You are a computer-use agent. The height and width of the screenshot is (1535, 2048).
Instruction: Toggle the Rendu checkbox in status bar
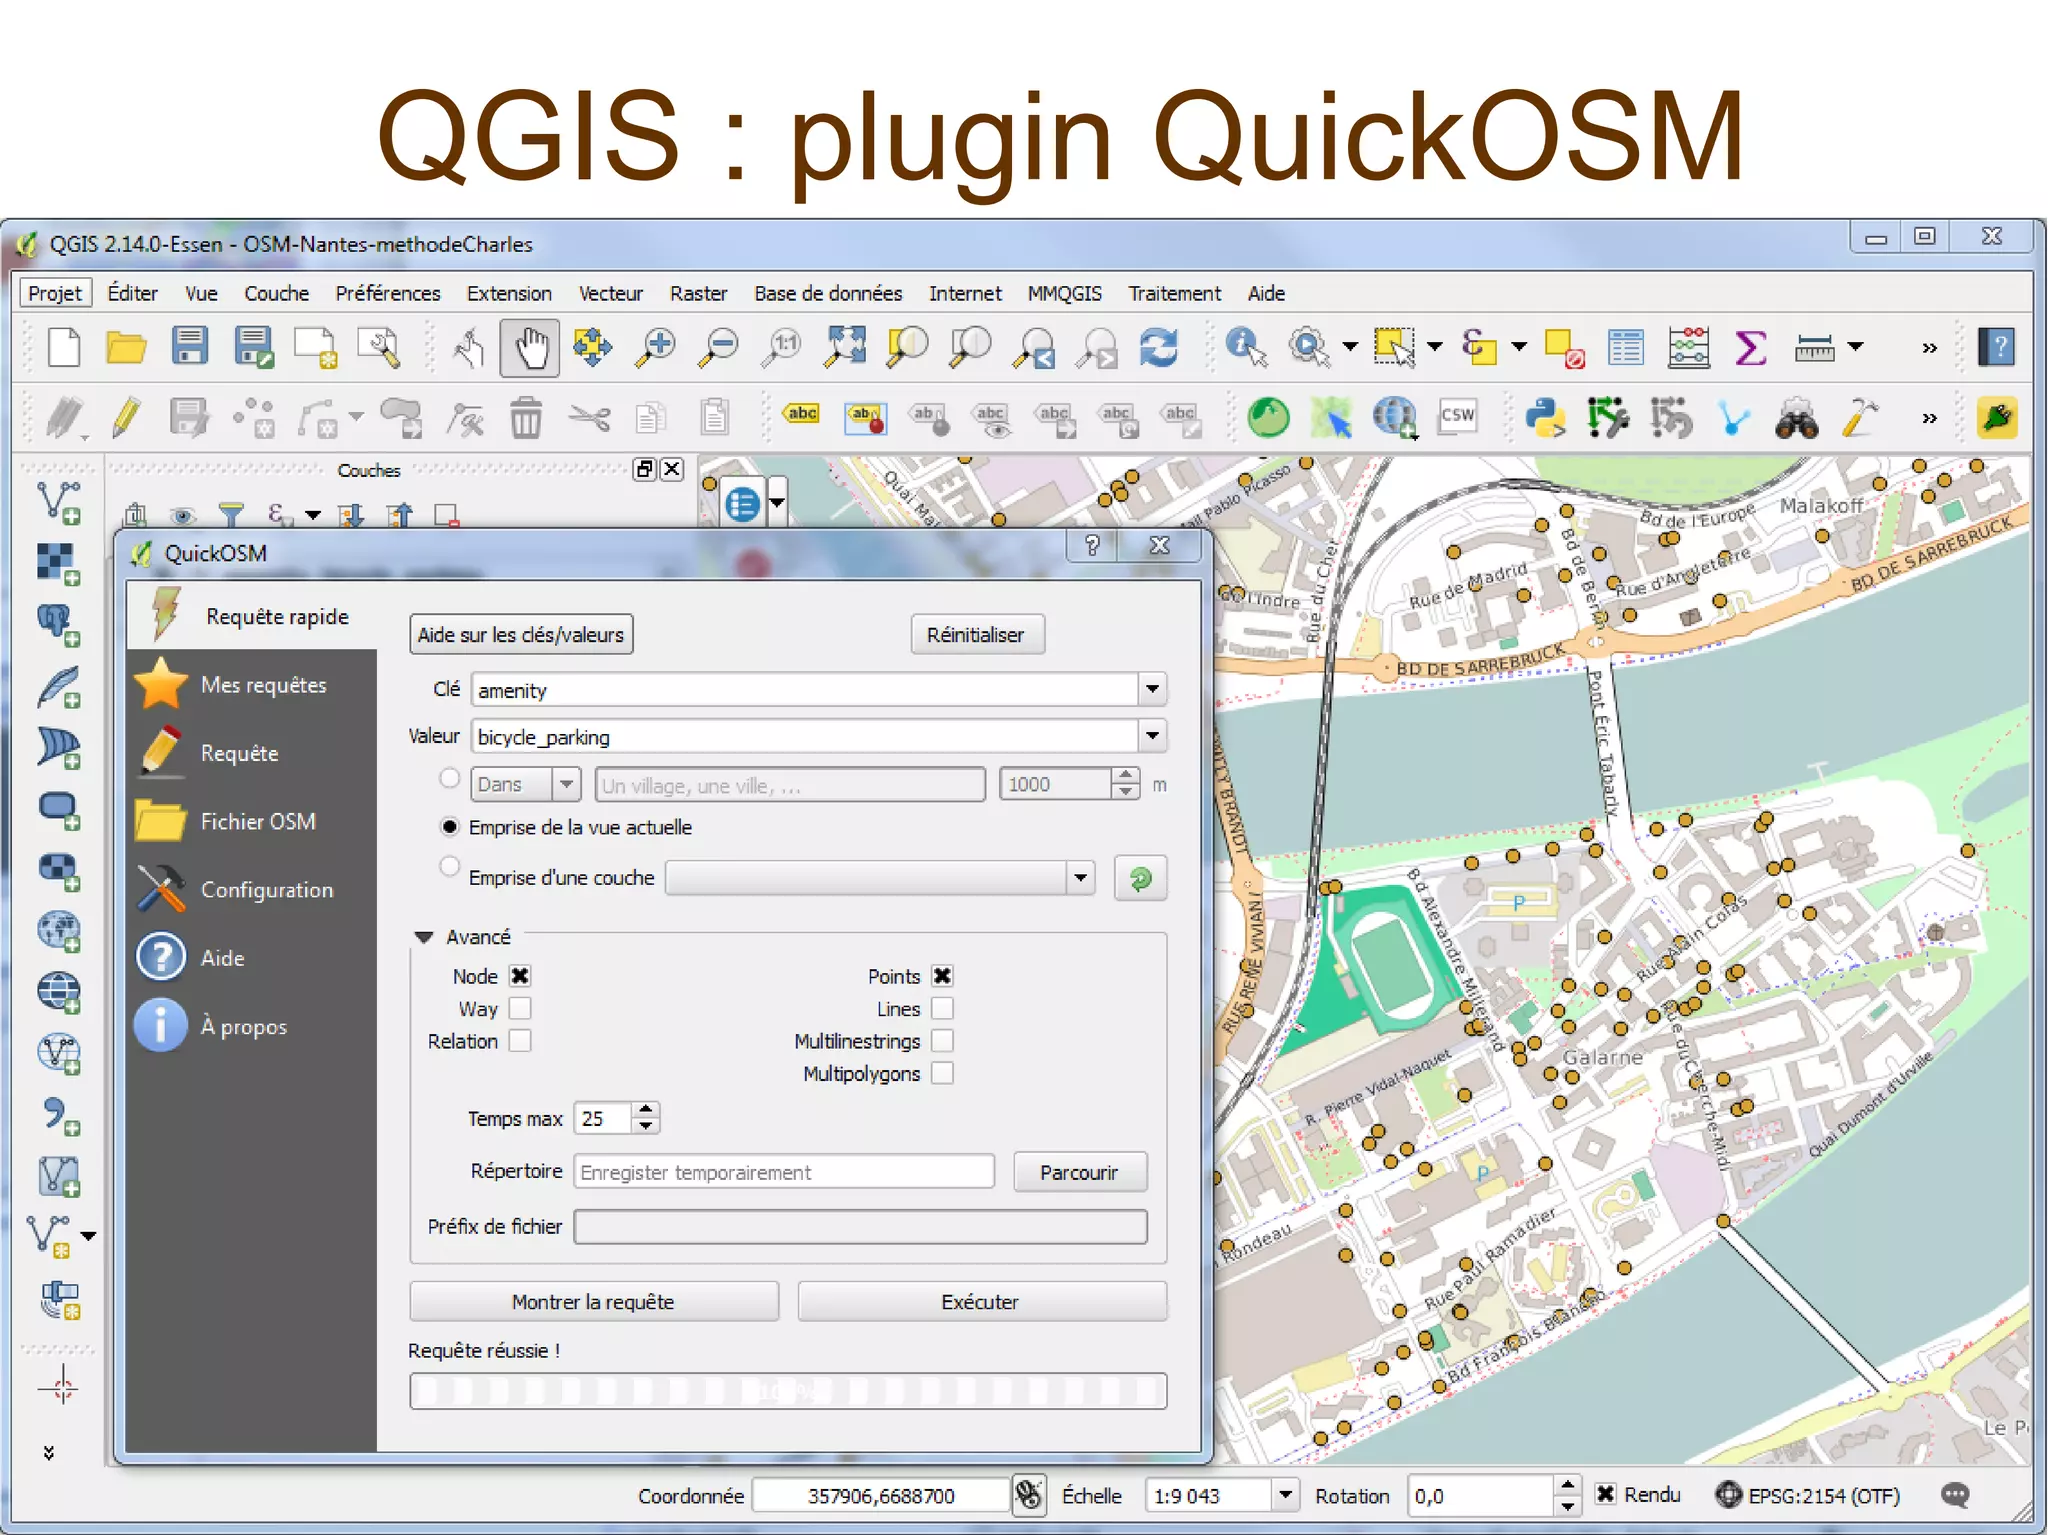(1605, 1494)
